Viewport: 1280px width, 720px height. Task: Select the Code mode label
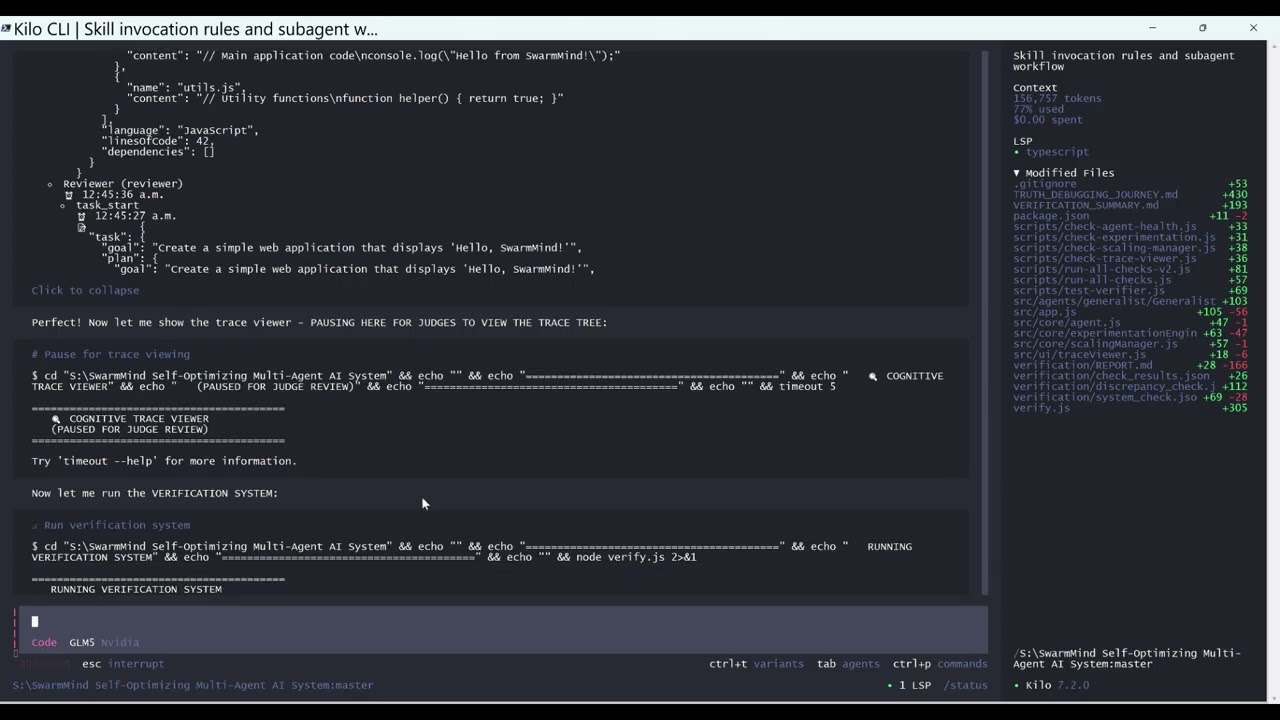(44, 642)
